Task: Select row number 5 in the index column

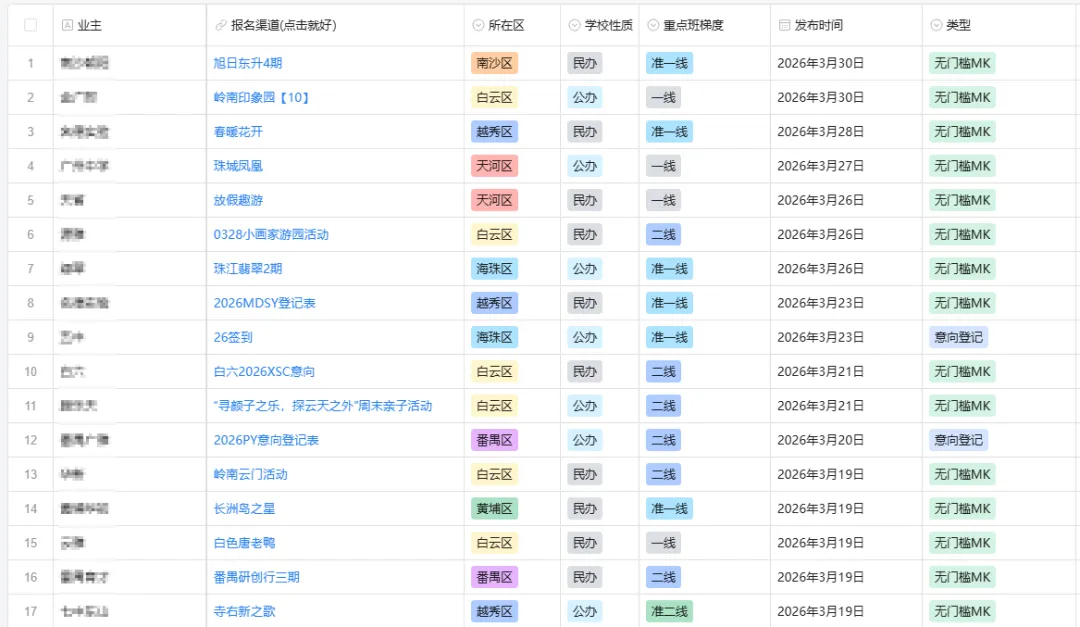Action: [29, 200]
